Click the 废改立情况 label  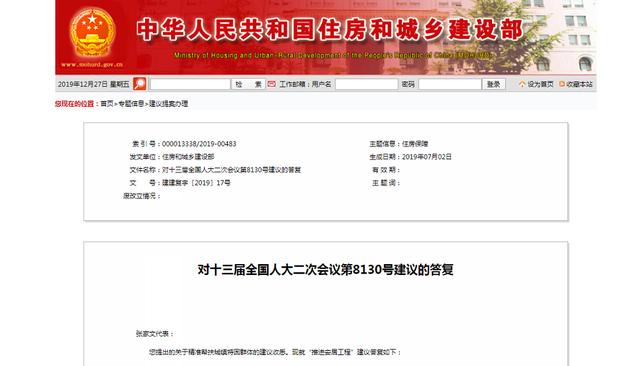pos(142,196)
